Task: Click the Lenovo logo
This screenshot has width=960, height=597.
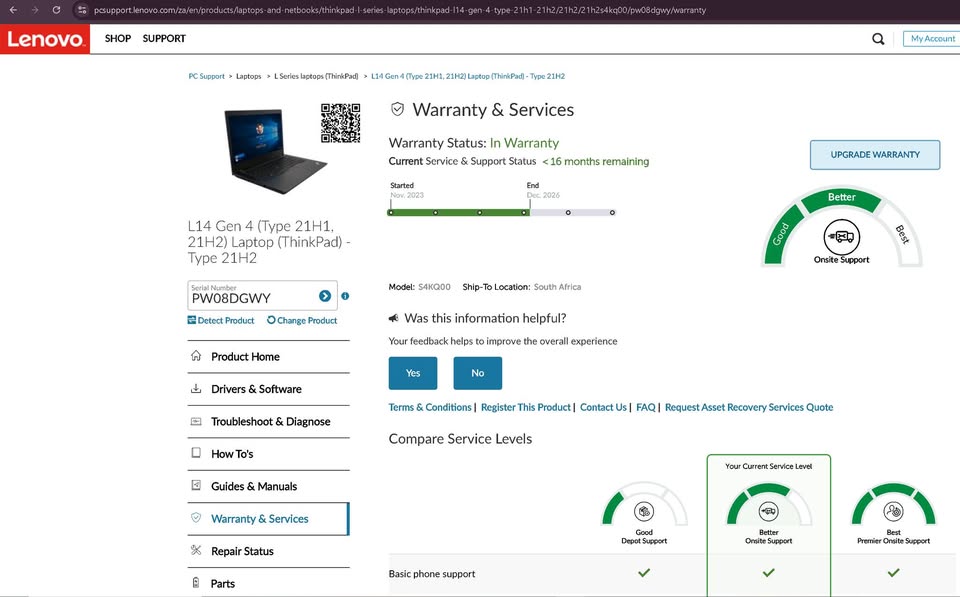Action: click(45, 39)
